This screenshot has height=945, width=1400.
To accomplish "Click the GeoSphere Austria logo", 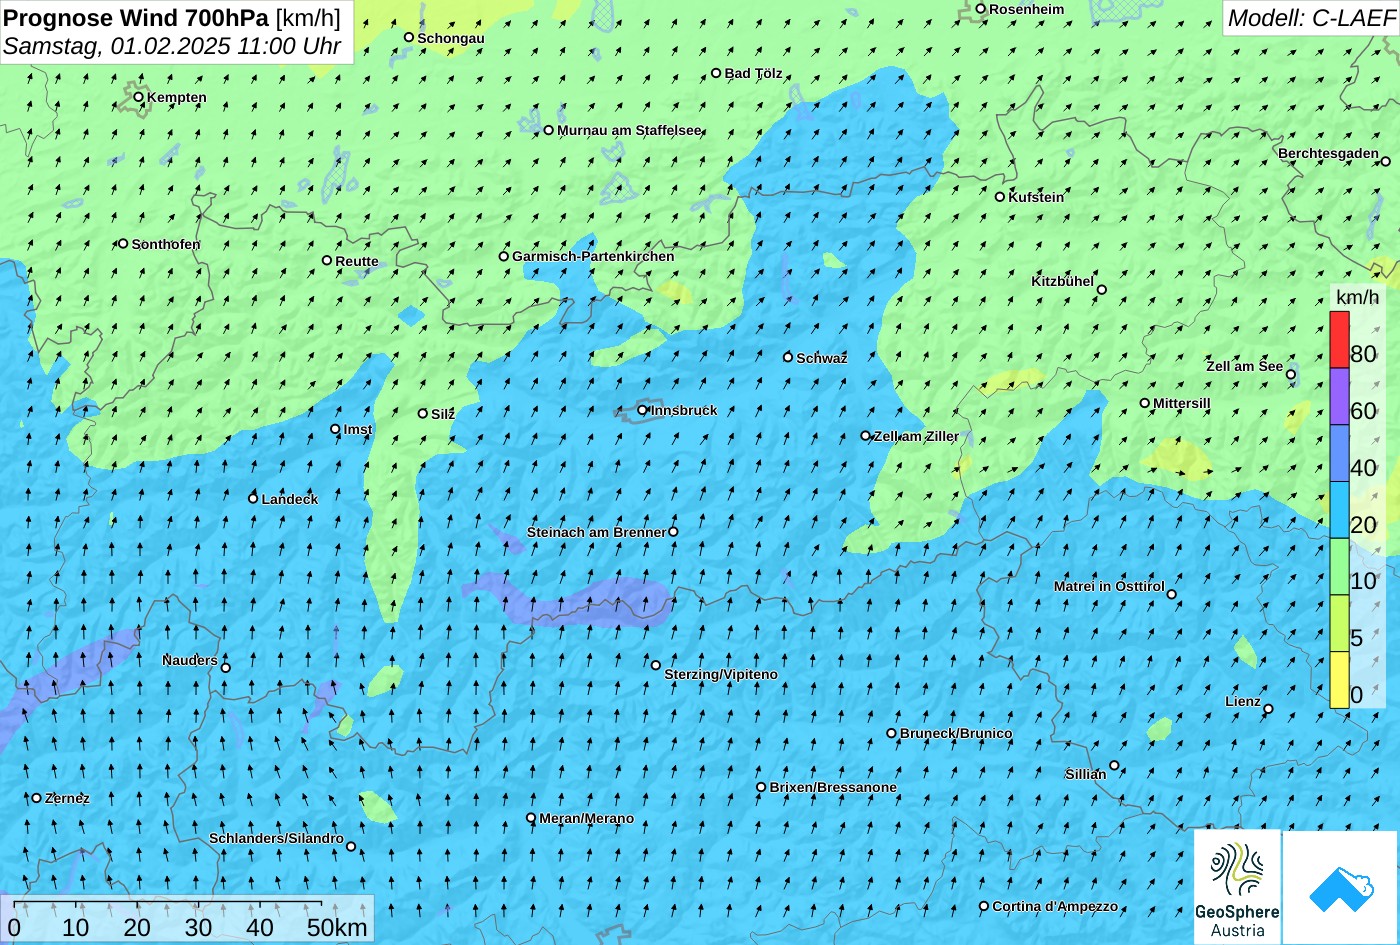I will point(1237,887).
